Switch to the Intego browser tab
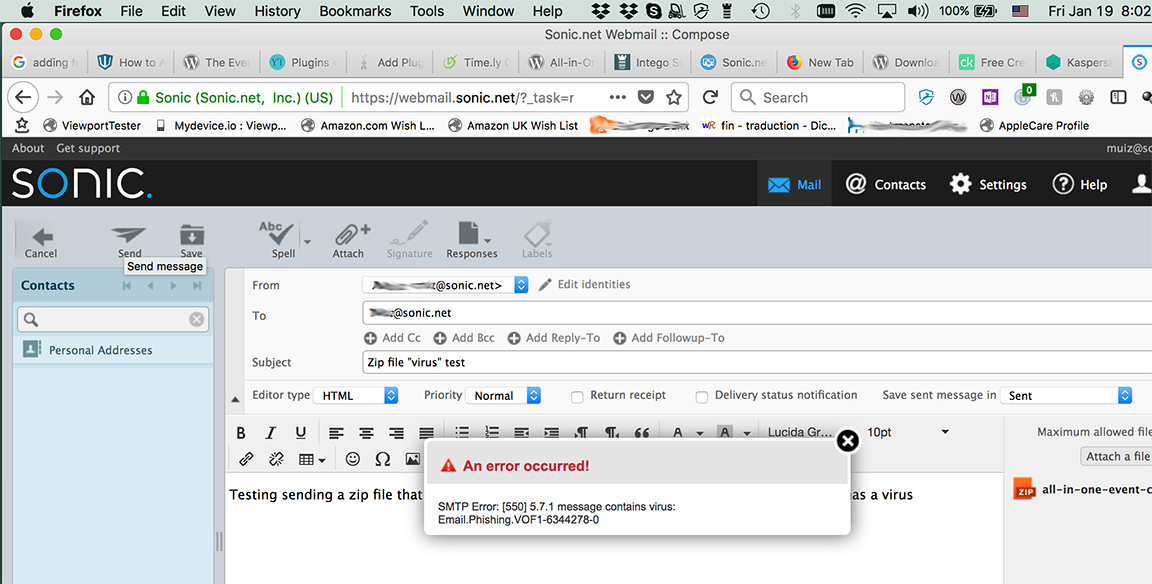The height and width of the screenshot is (584, 1152). pyautogui.click(x=648, y=62)
